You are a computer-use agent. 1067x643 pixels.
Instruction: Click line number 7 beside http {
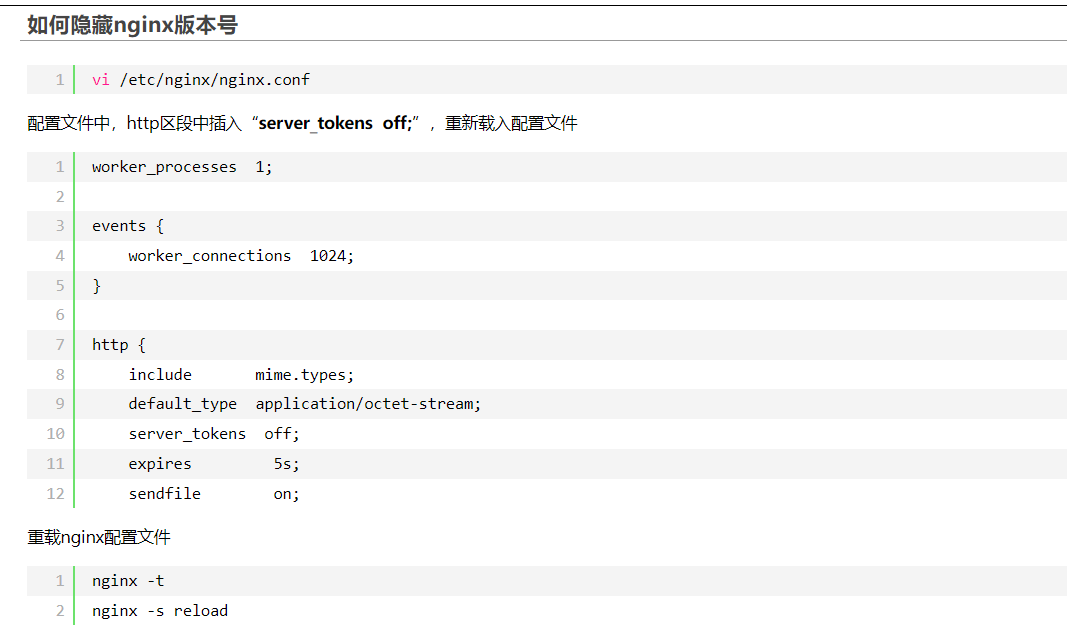coord(60,345)
